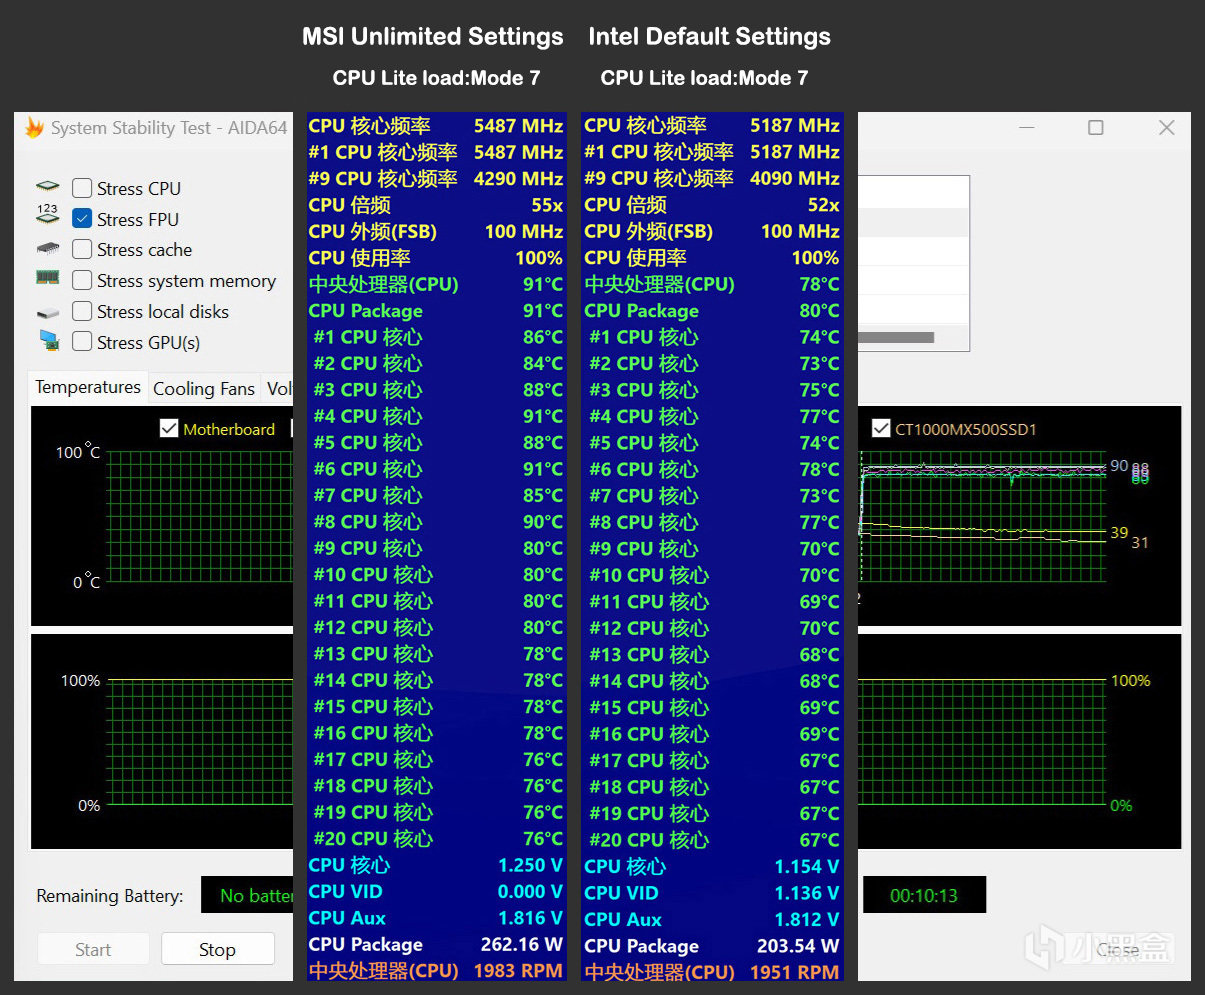Screen dimensions: 1205x995
Task: Click the Close button at bottom right
Action: click(1118, 949)
